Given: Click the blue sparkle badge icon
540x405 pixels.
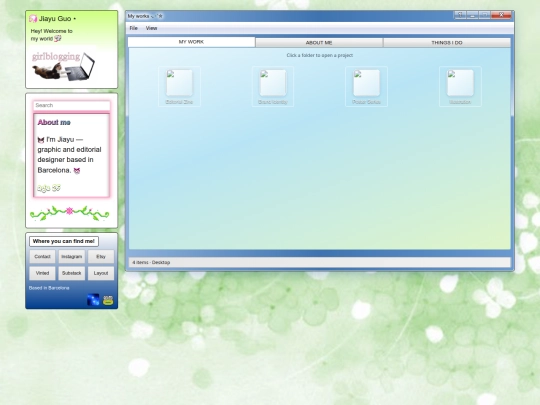Looking at the screenshot, I should (93, 300).
